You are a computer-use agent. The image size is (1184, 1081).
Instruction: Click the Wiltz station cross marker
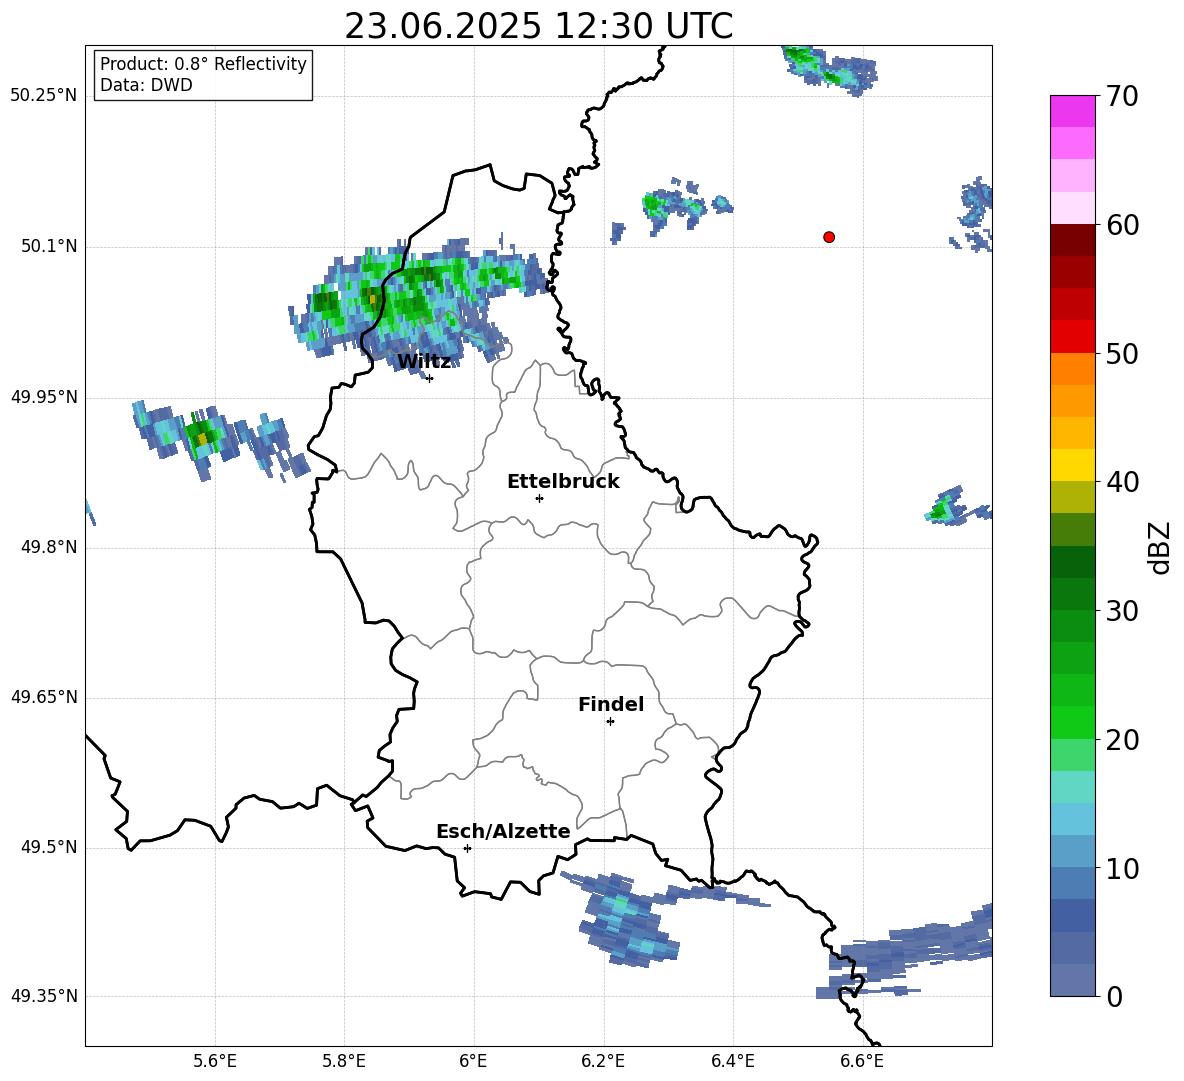(430, 378)
